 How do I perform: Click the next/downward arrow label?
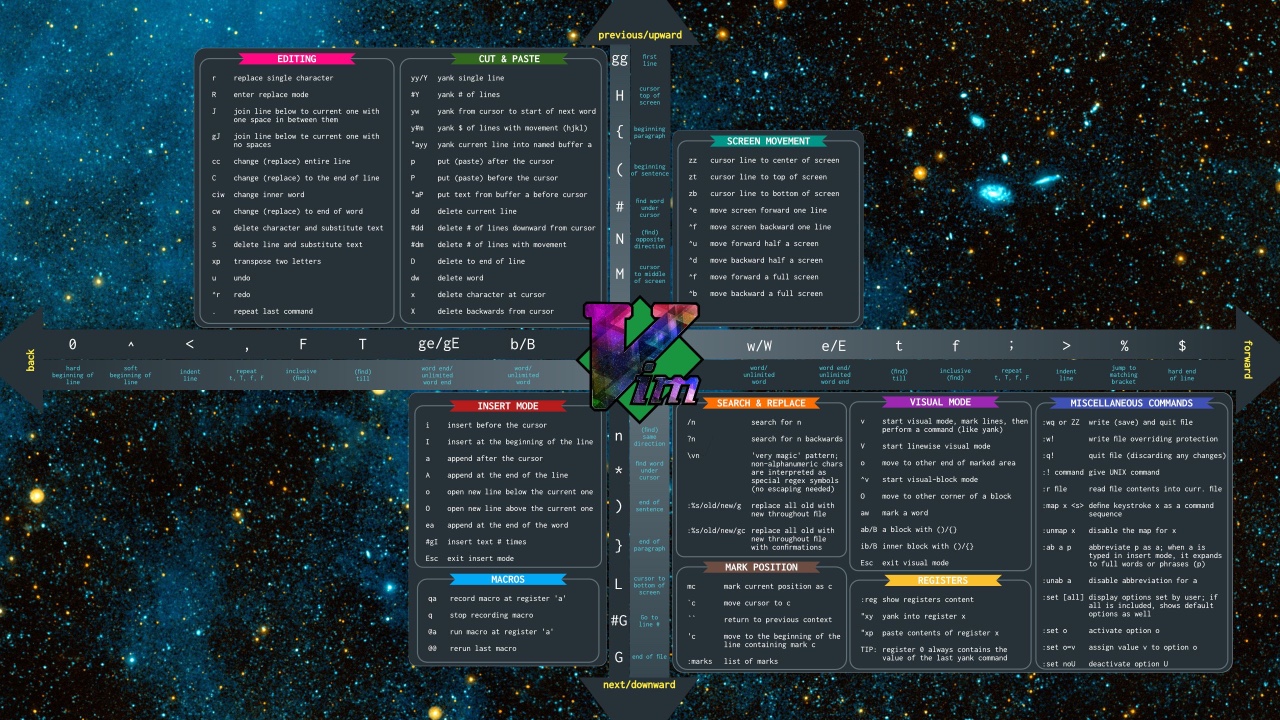point(640,685)
